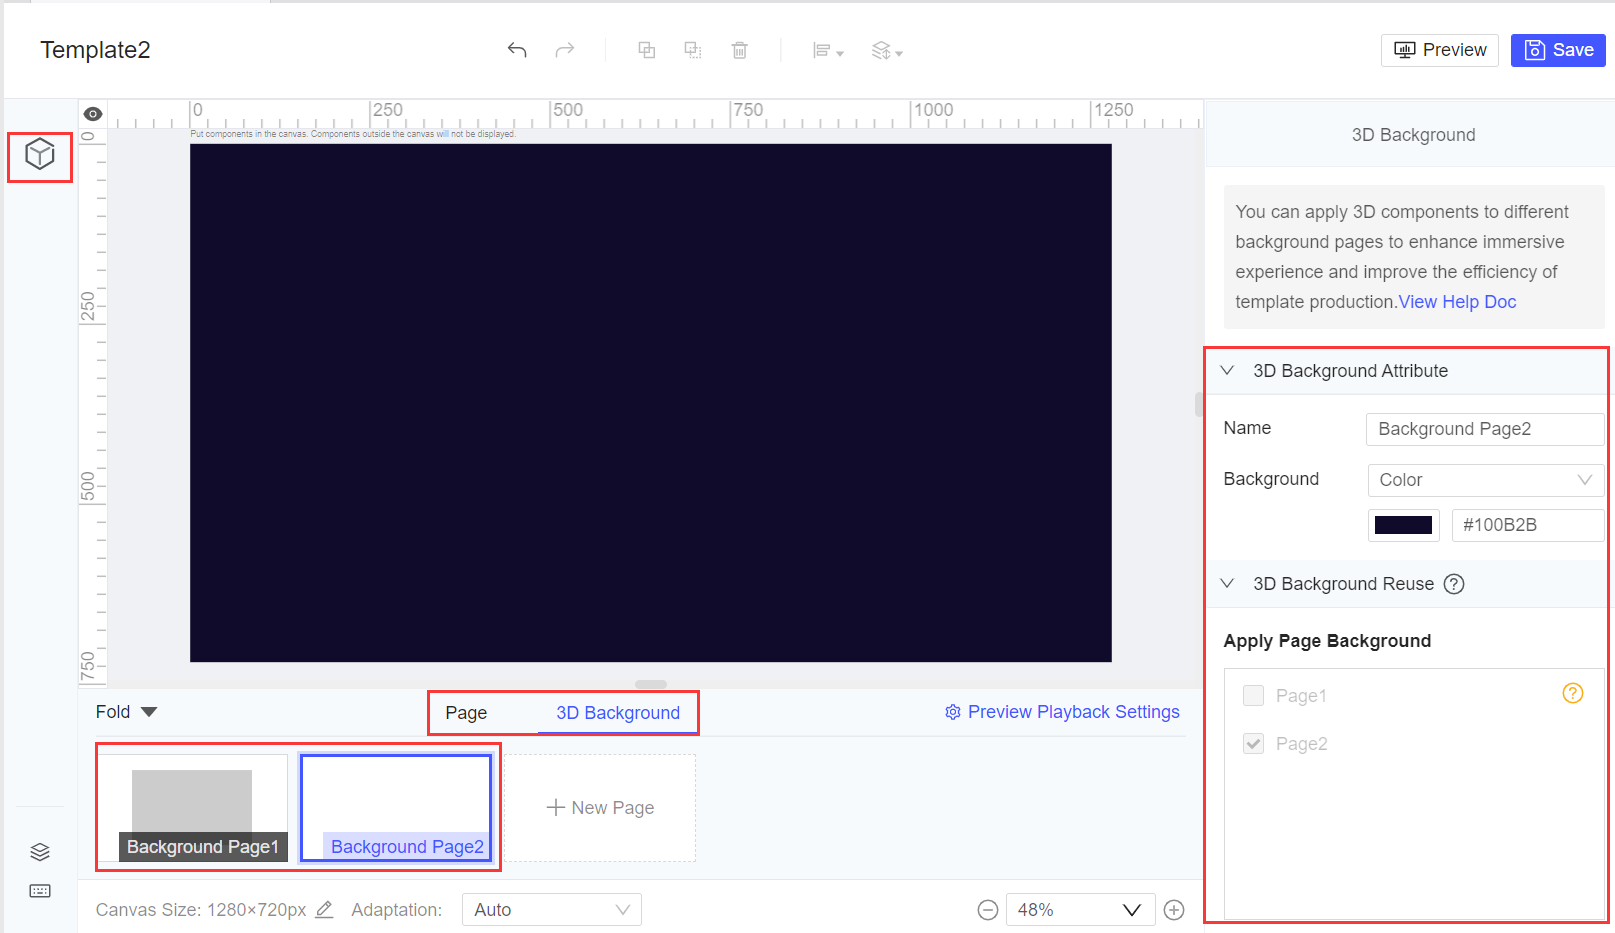Open keyboard shortcuts icon in left sidebar

pyautogui.click(x=39, y=891)
